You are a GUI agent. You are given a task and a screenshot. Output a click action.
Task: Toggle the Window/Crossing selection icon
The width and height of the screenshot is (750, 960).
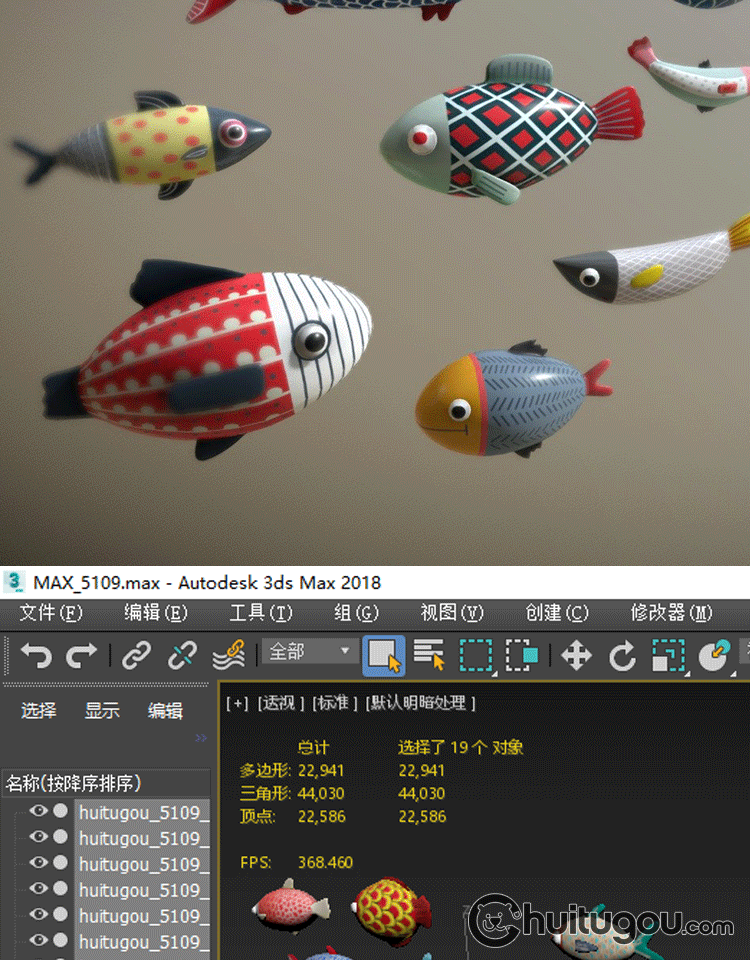(x=522, y=656)
